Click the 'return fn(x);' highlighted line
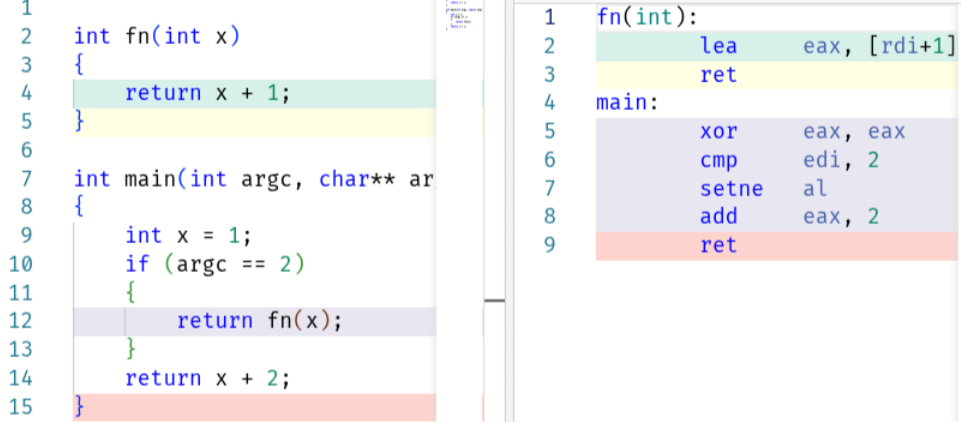 tap(259, 321)
